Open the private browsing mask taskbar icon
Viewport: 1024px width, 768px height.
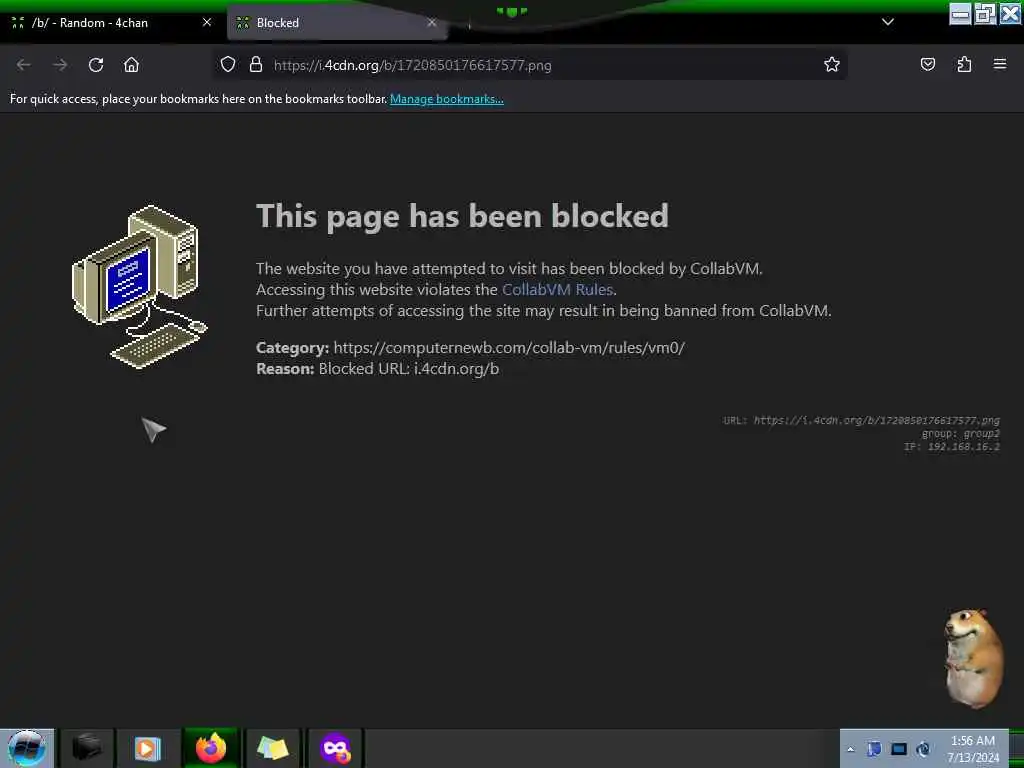[x=335, y=748]
